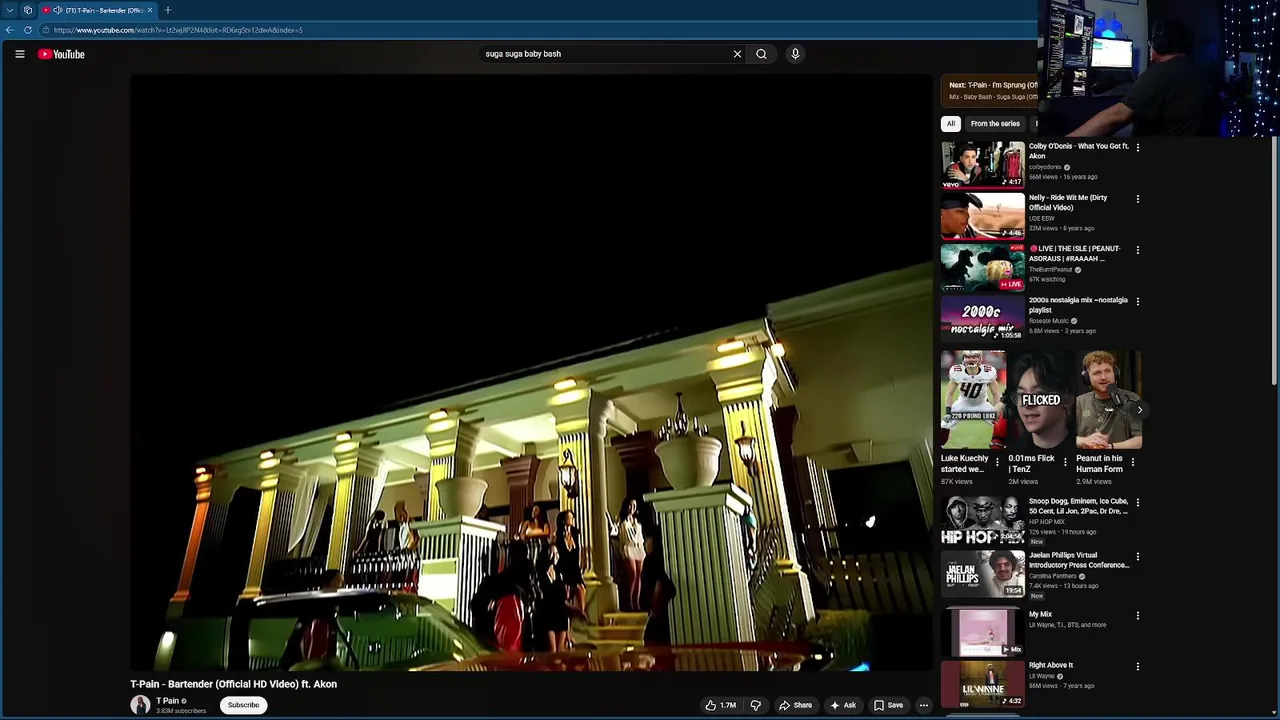Open HIP HOP mix thumbnail
This screenshot has width=1280, height=720.
click(983, 520)
